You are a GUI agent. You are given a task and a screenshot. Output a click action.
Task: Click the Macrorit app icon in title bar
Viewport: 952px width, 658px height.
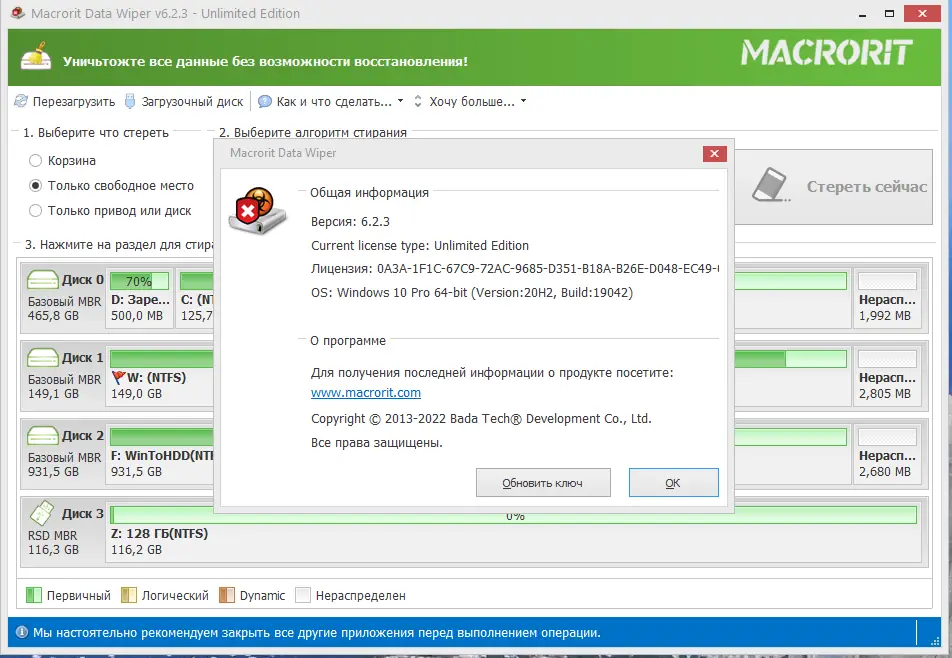(18, 13)
